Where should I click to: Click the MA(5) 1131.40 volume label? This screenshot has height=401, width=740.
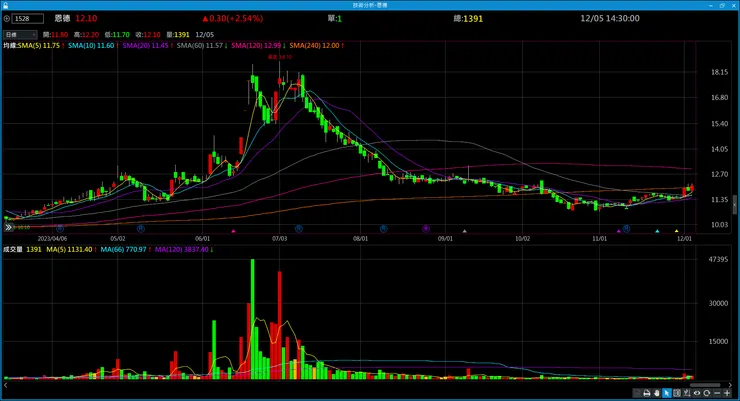click(71, 249)
